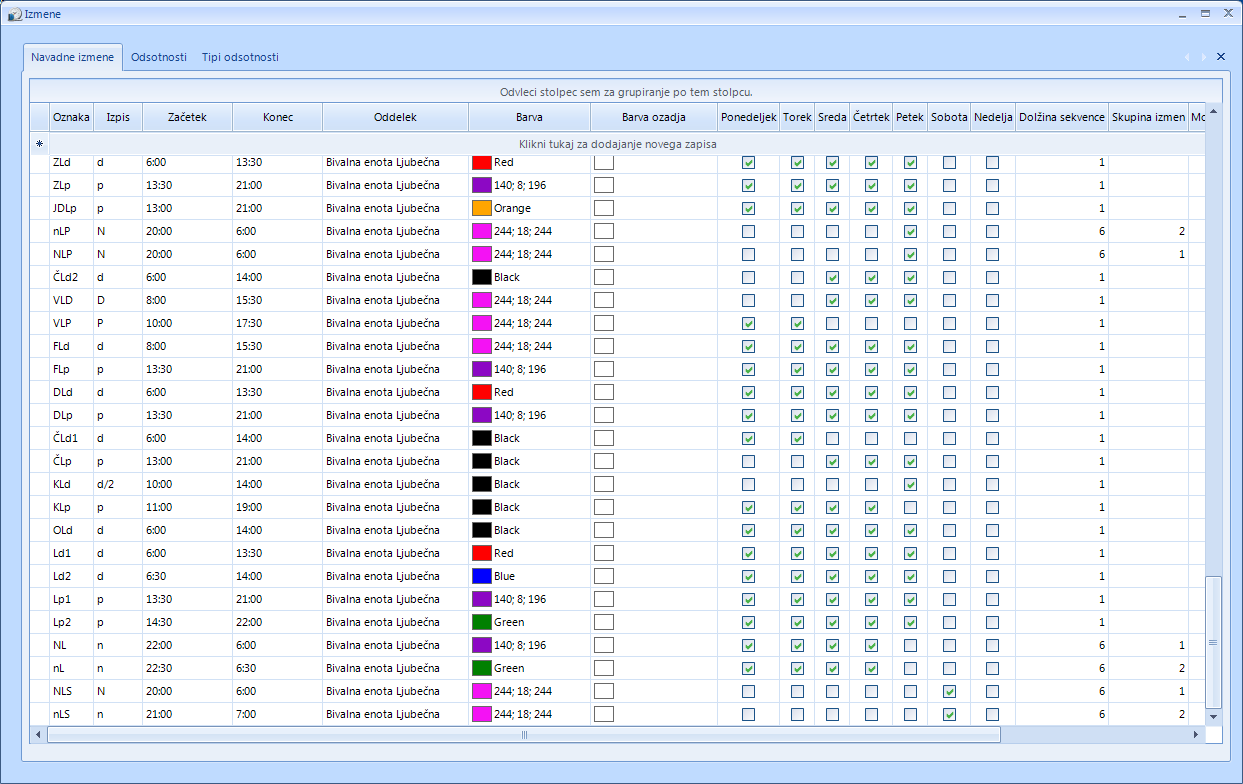Click the Orange color swatch in JDLp row

click(481, 208)
